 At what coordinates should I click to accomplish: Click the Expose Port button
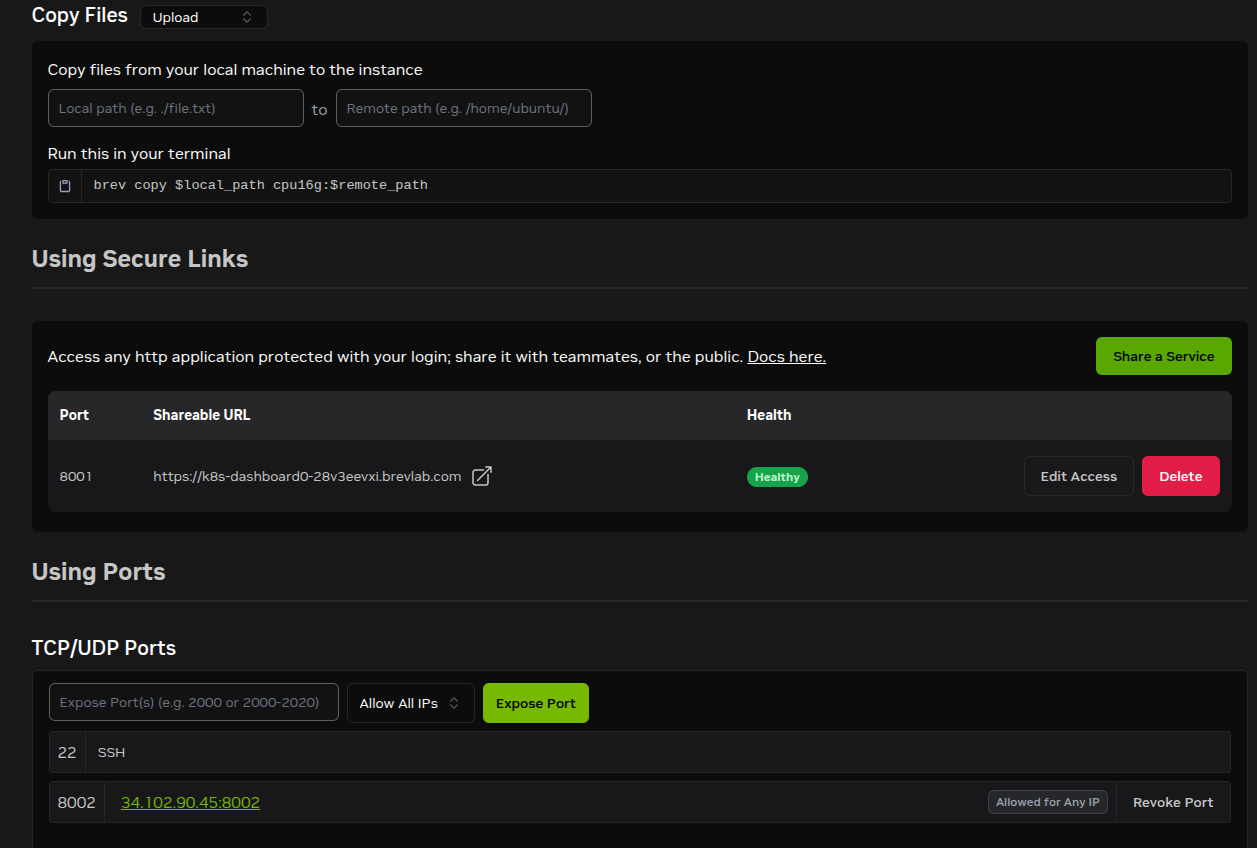pyautogui.click(x=535, y=703)
